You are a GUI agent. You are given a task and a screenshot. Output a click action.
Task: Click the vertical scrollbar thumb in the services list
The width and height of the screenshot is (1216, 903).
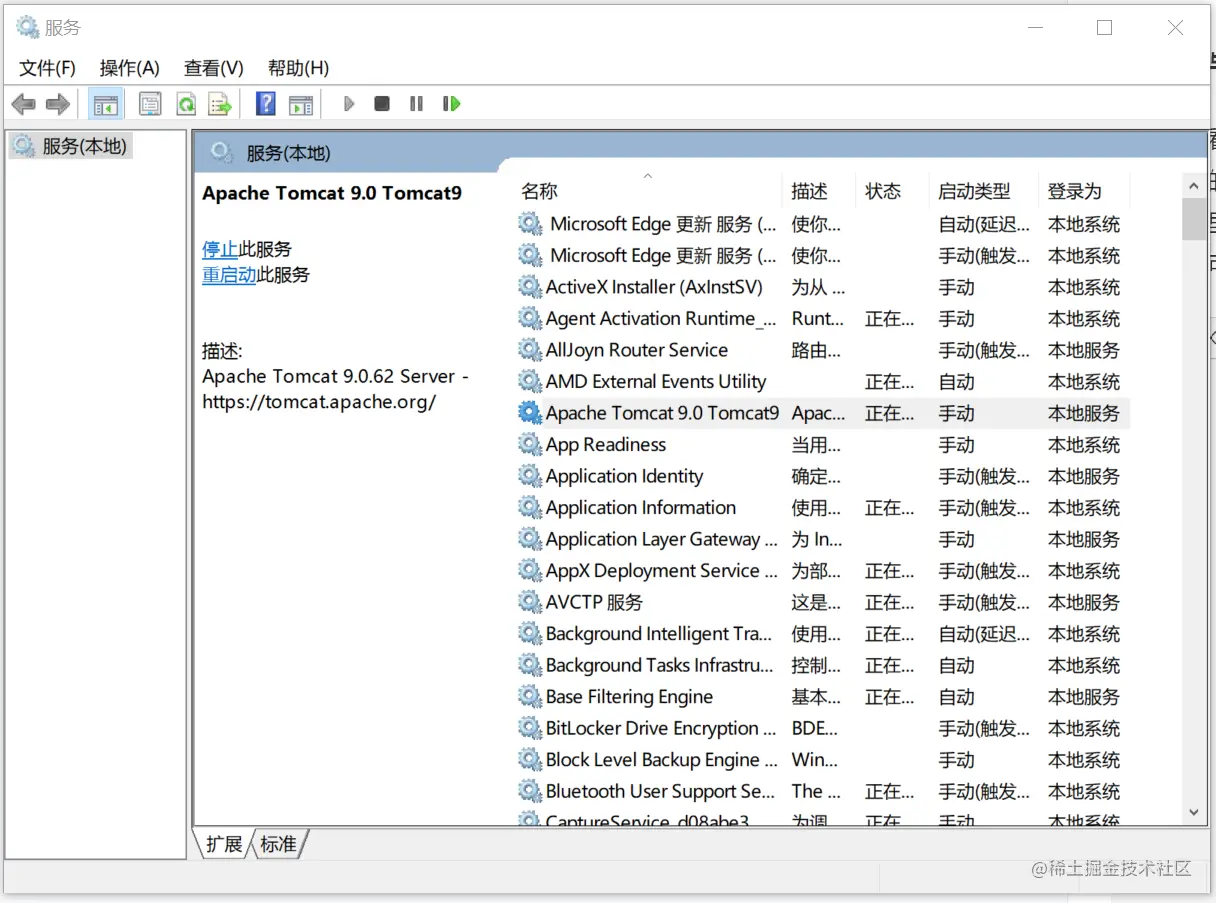click(1194, 219)
